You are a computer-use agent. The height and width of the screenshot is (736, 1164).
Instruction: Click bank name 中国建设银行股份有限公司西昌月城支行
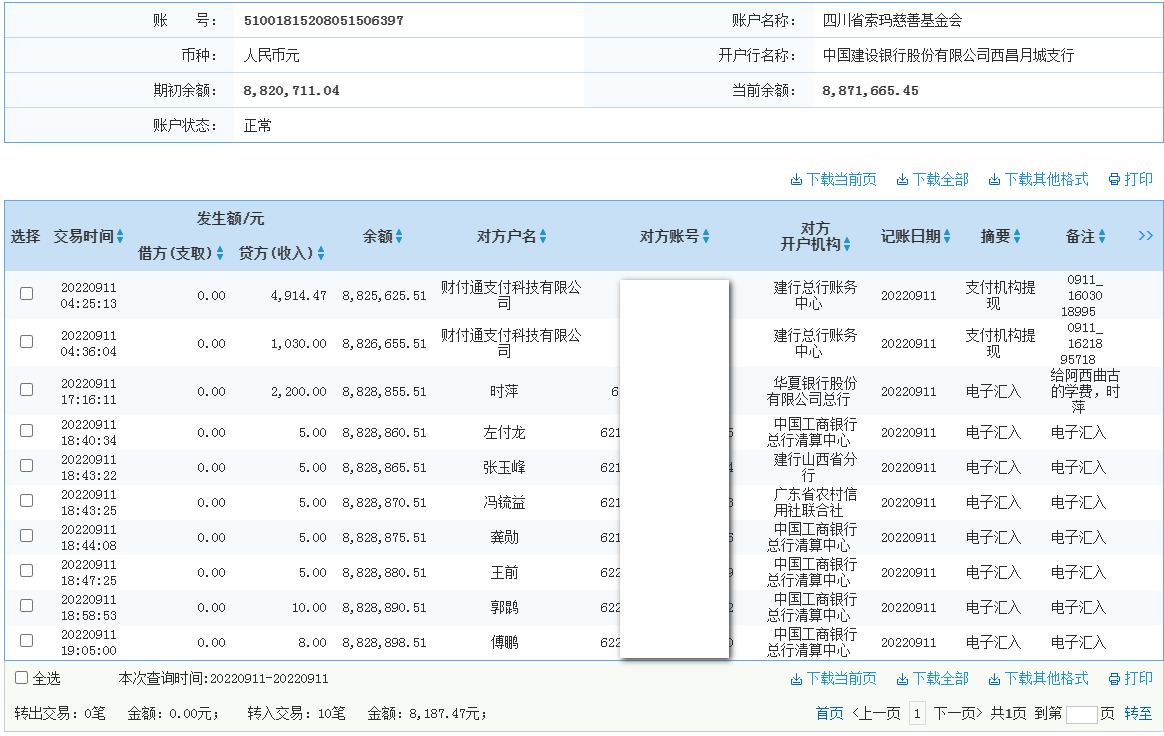point(948,56)
